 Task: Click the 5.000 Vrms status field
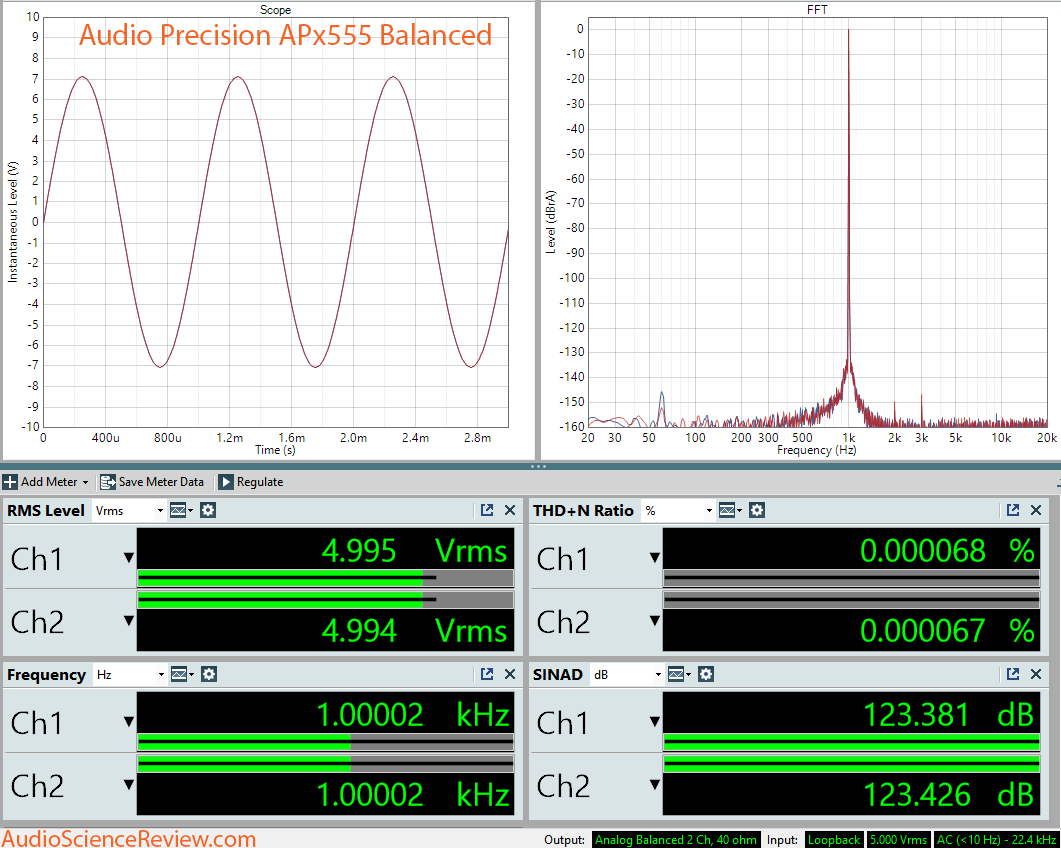pos(898,840)
